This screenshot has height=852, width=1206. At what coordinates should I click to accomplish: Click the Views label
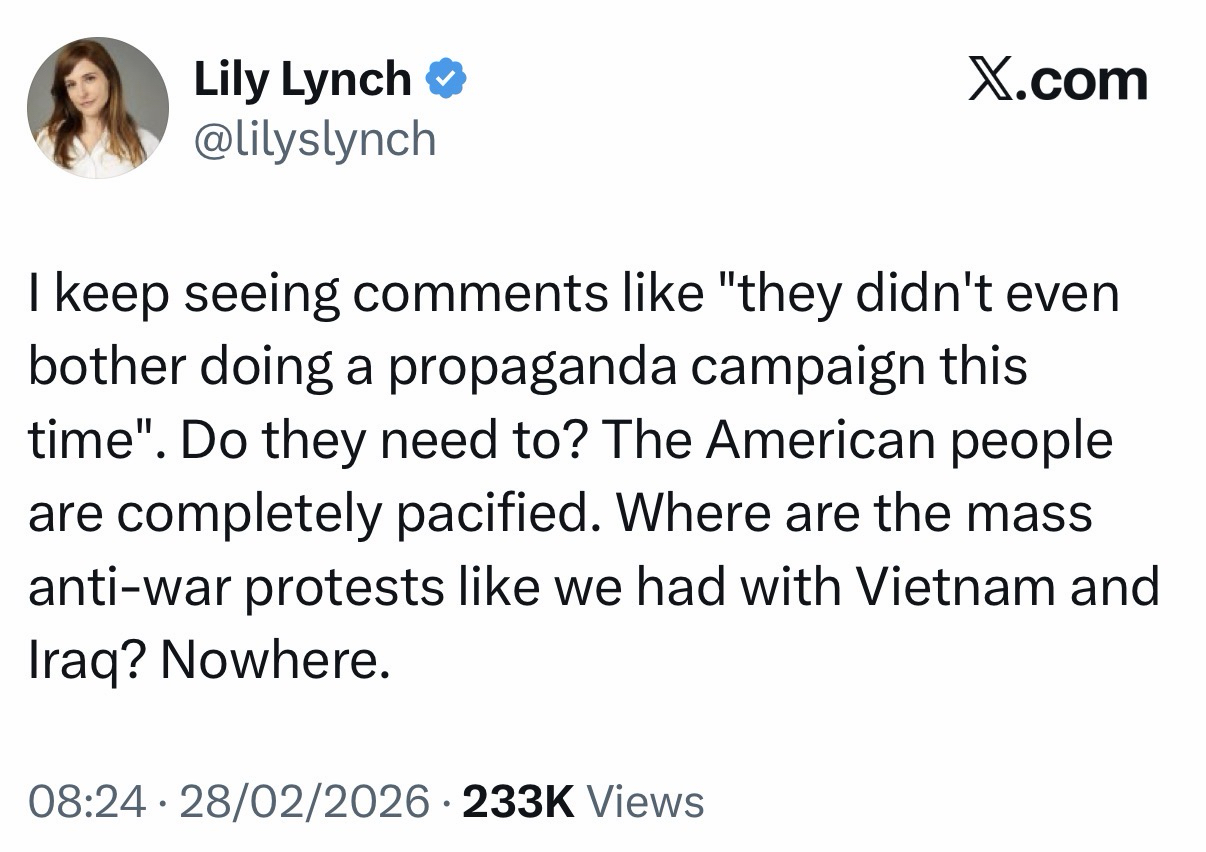click(x=646, y=801)
